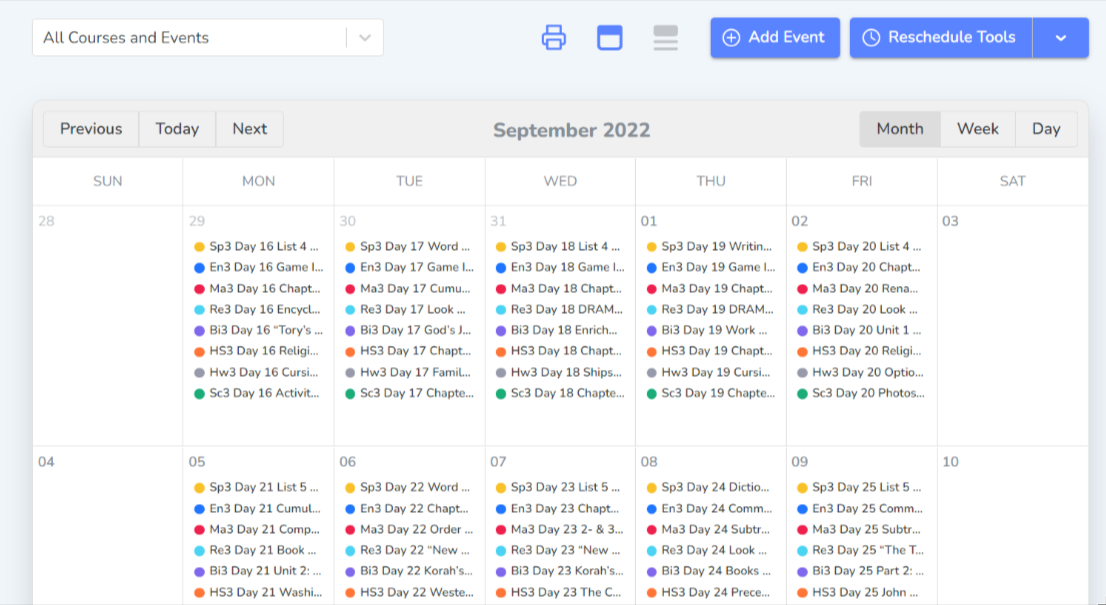Open Re3 Day 25 "The T event
Viewport: 1106px width, 605px height.
(x=861, y=550)
